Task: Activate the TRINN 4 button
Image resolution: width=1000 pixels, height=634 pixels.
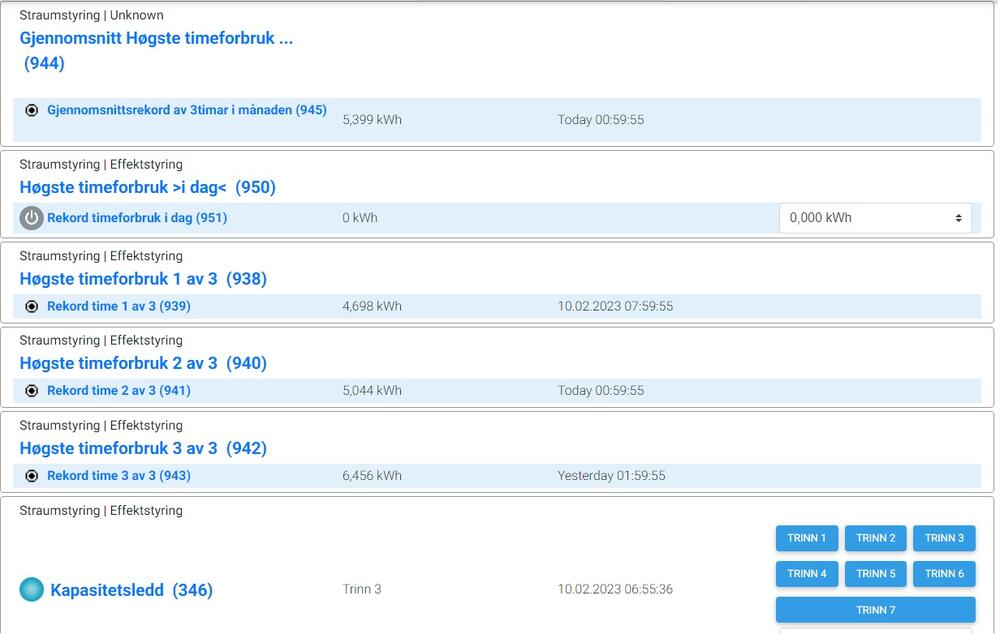Action: pos(806,574)
